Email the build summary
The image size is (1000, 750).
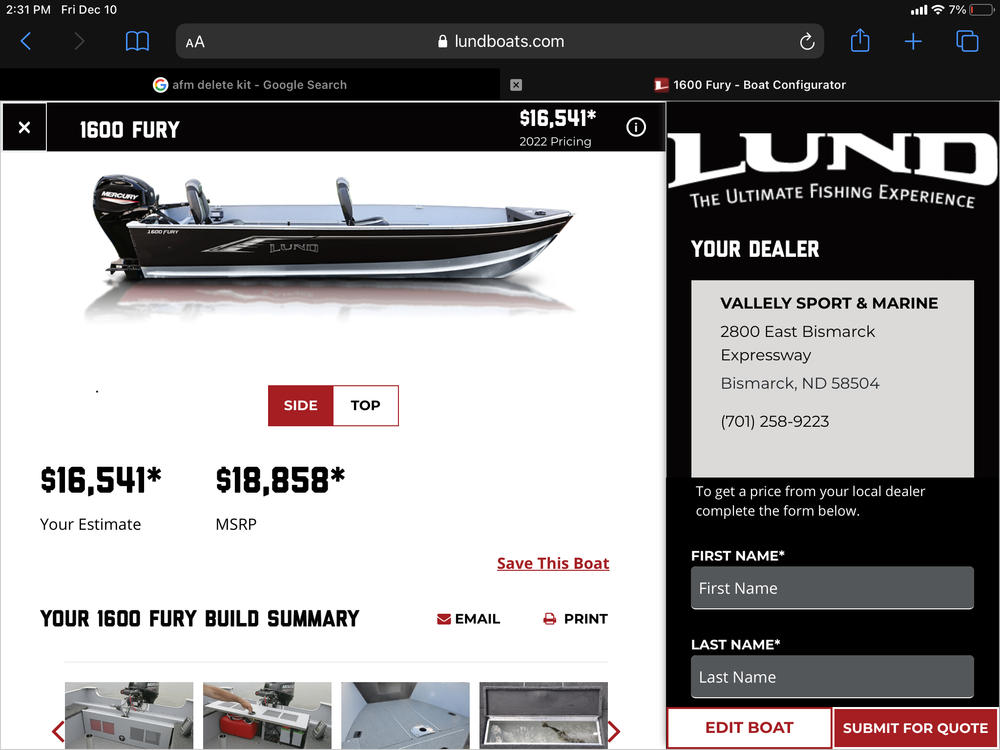coord(468,619)
